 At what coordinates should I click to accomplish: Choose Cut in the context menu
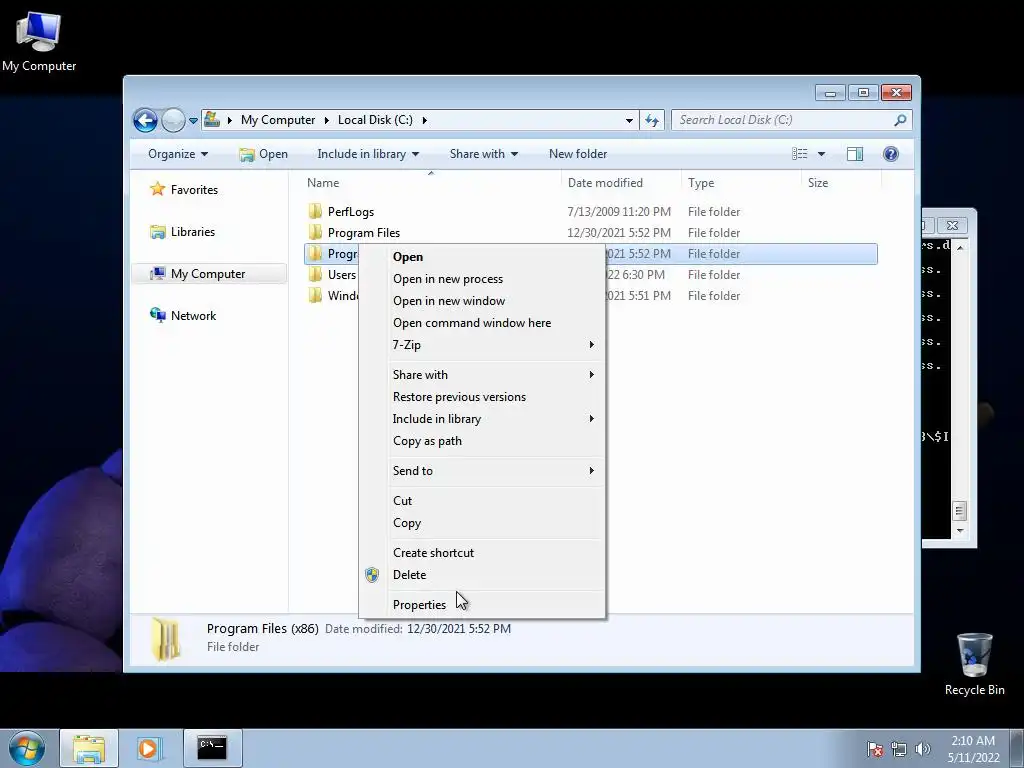pos(482,501)
